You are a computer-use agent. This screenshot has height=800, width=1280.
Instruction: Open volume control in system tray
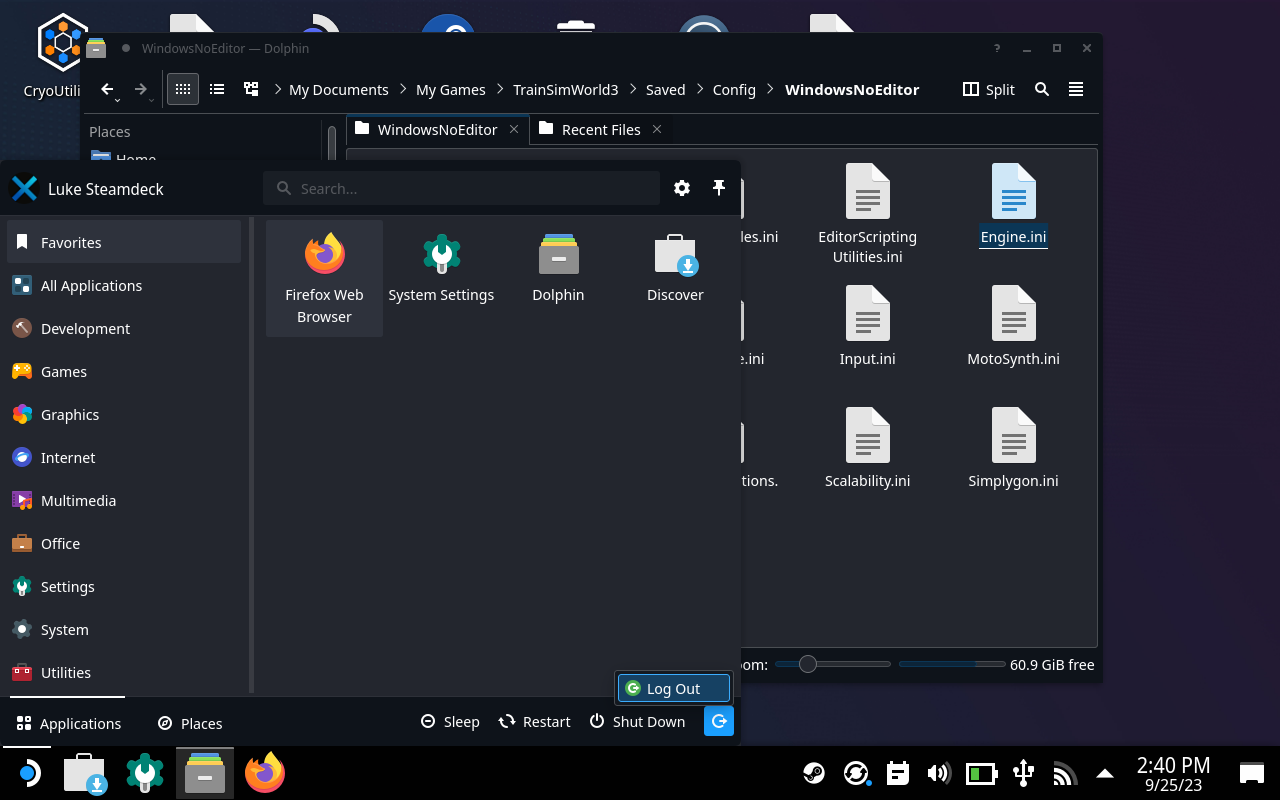938,773
